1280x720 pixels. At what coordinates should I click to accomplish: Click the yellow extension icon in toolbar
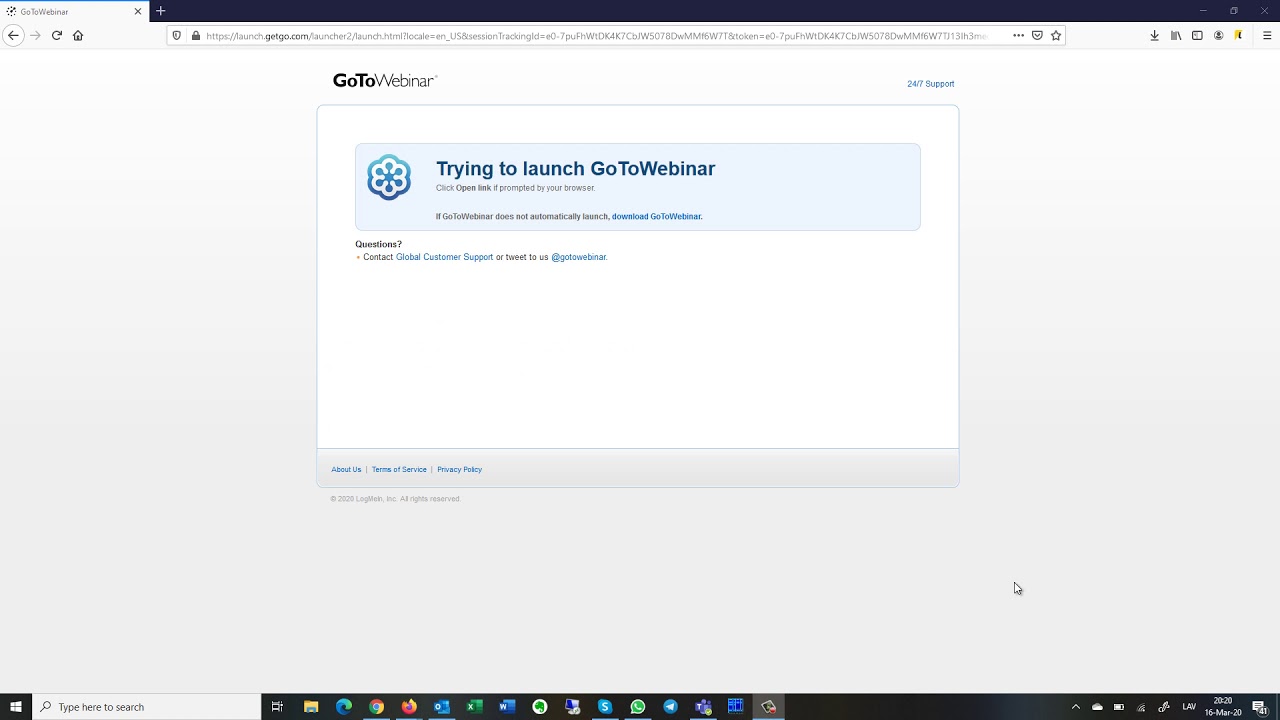(x=1239, y=35)
